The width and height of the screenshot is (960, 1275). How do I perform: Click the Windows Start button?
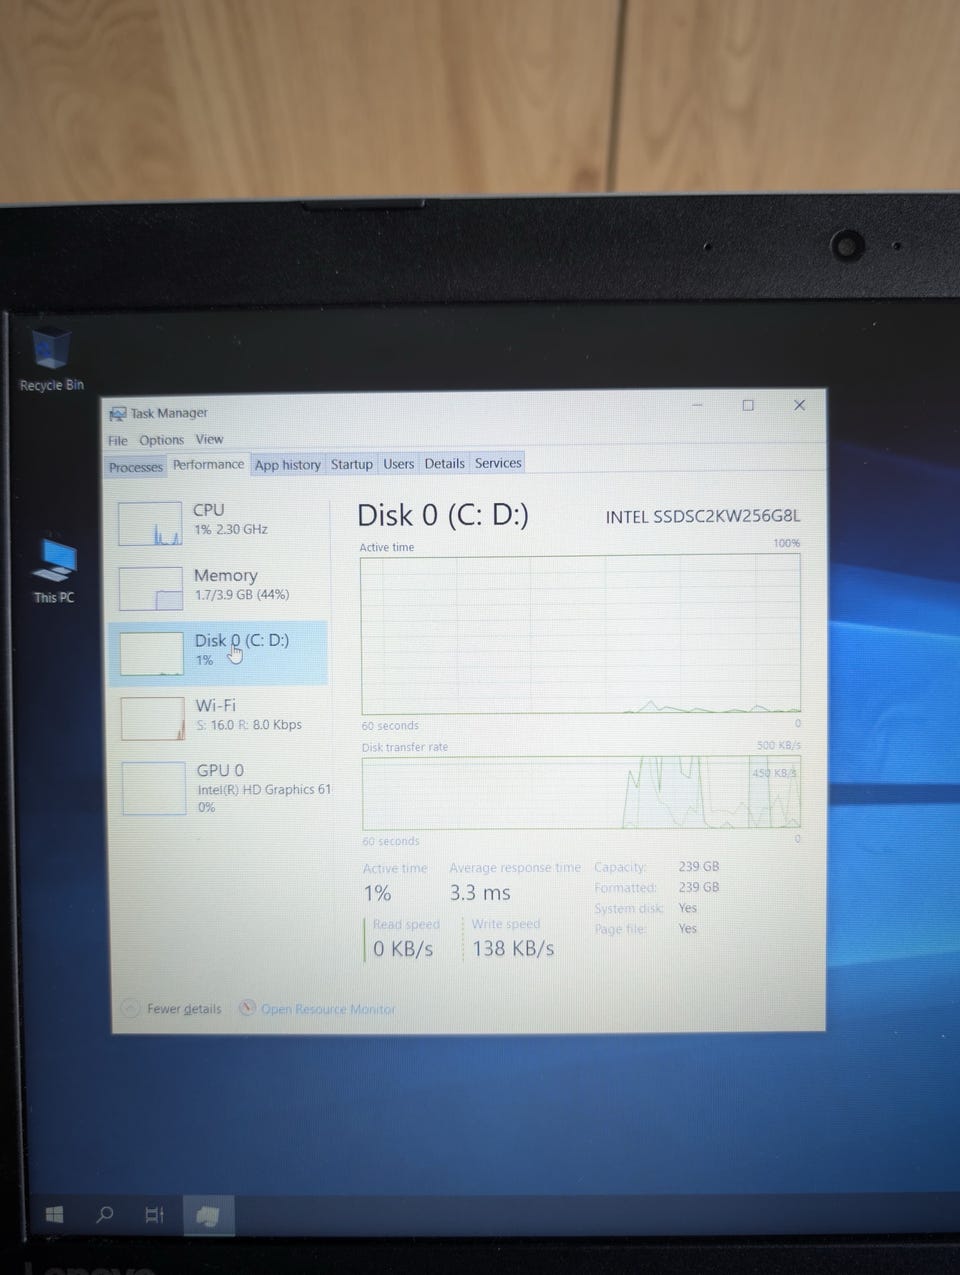[x=55, y=1215]
